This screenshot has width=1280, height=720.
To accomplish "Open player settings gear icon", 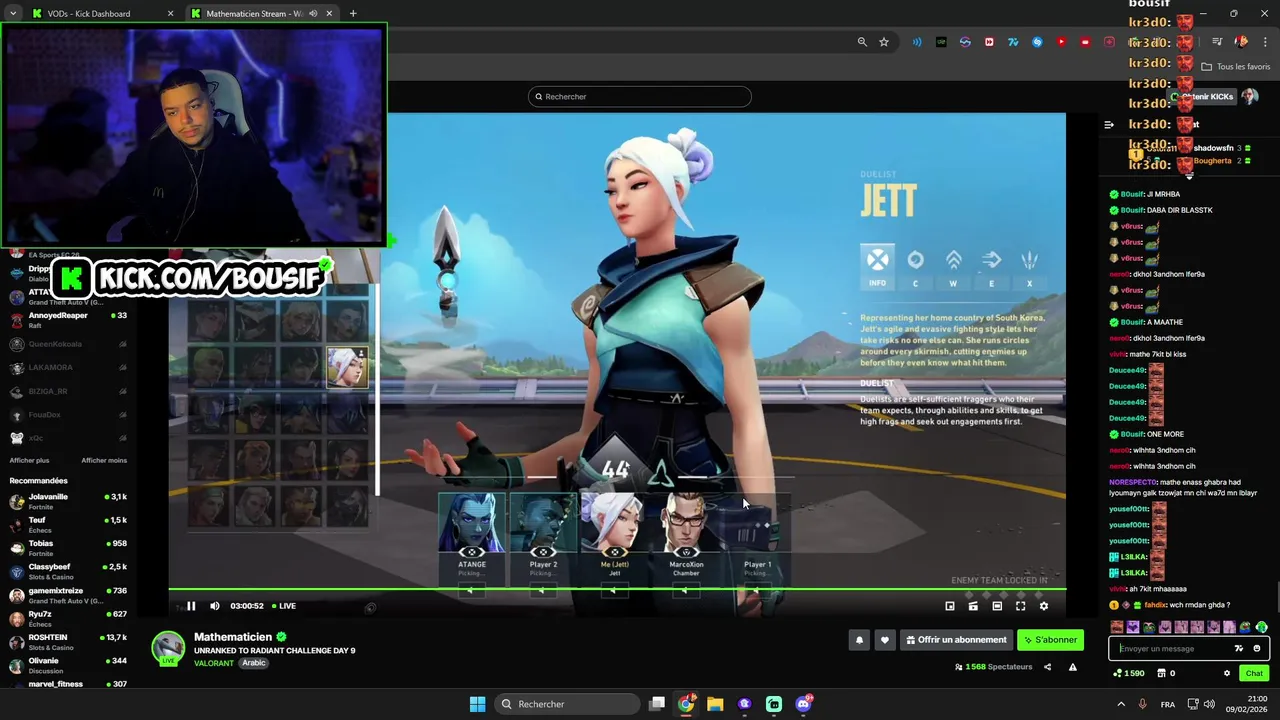I will point(1044,606).
